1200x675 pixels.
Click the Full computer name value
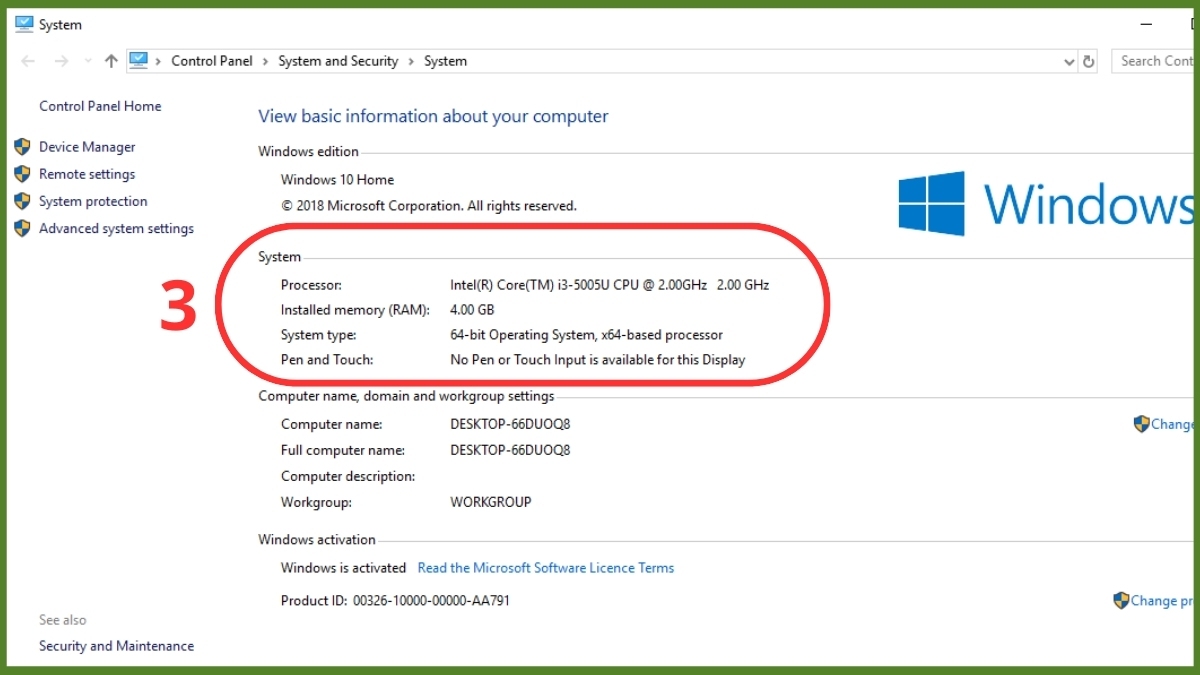click(510, 450)
